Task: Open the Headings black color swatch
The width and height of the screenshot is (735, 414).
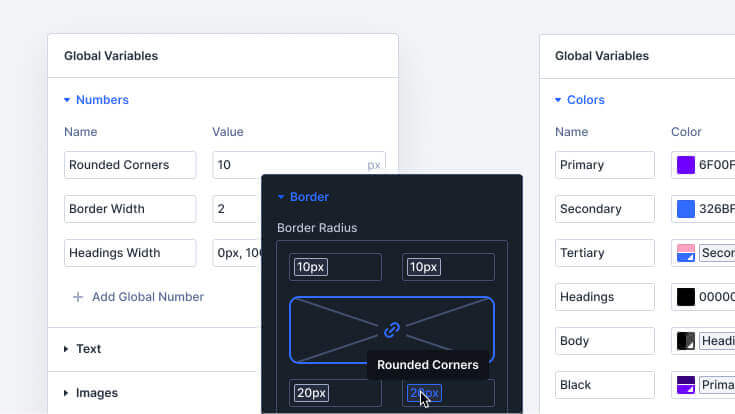Action: click(686, 297)
